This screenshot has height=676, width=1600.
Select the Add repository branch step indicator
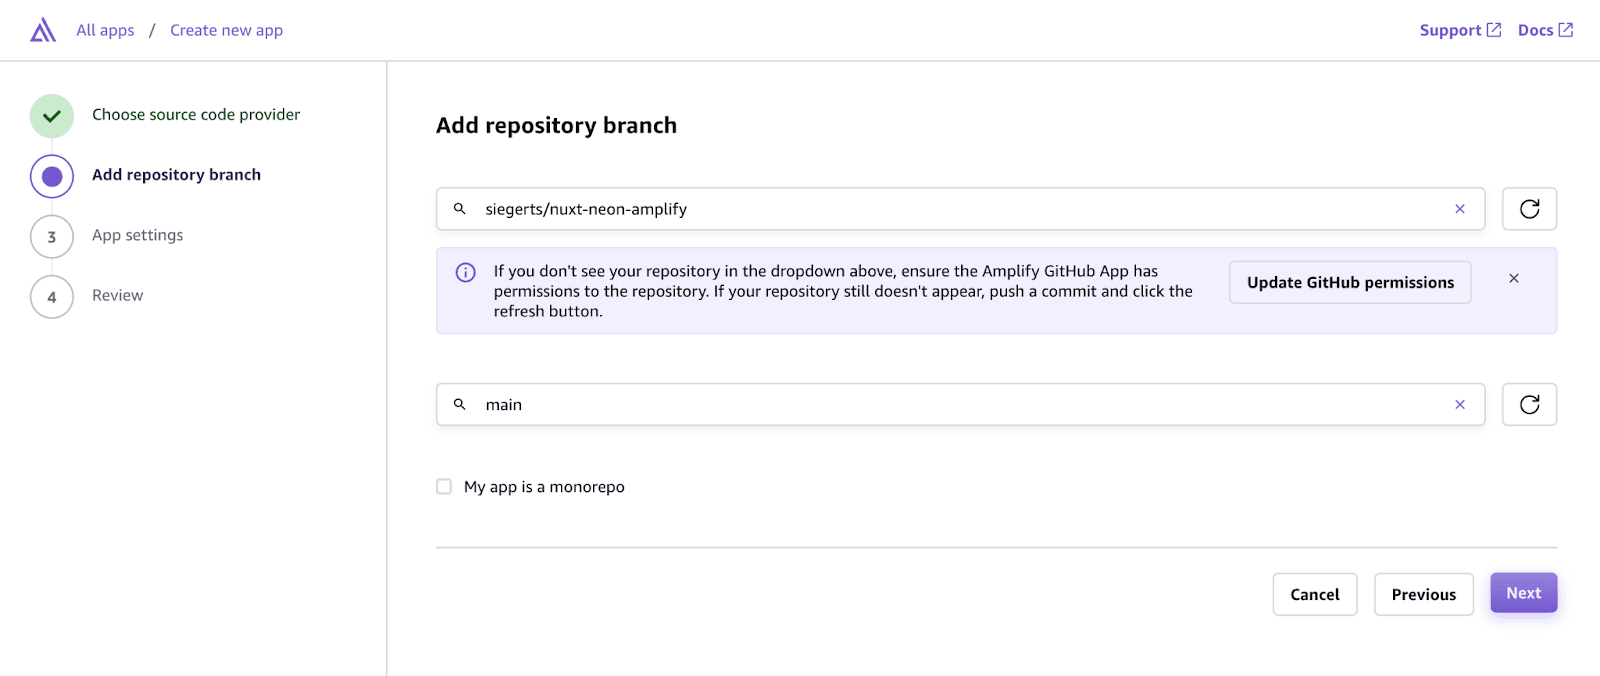51,176
